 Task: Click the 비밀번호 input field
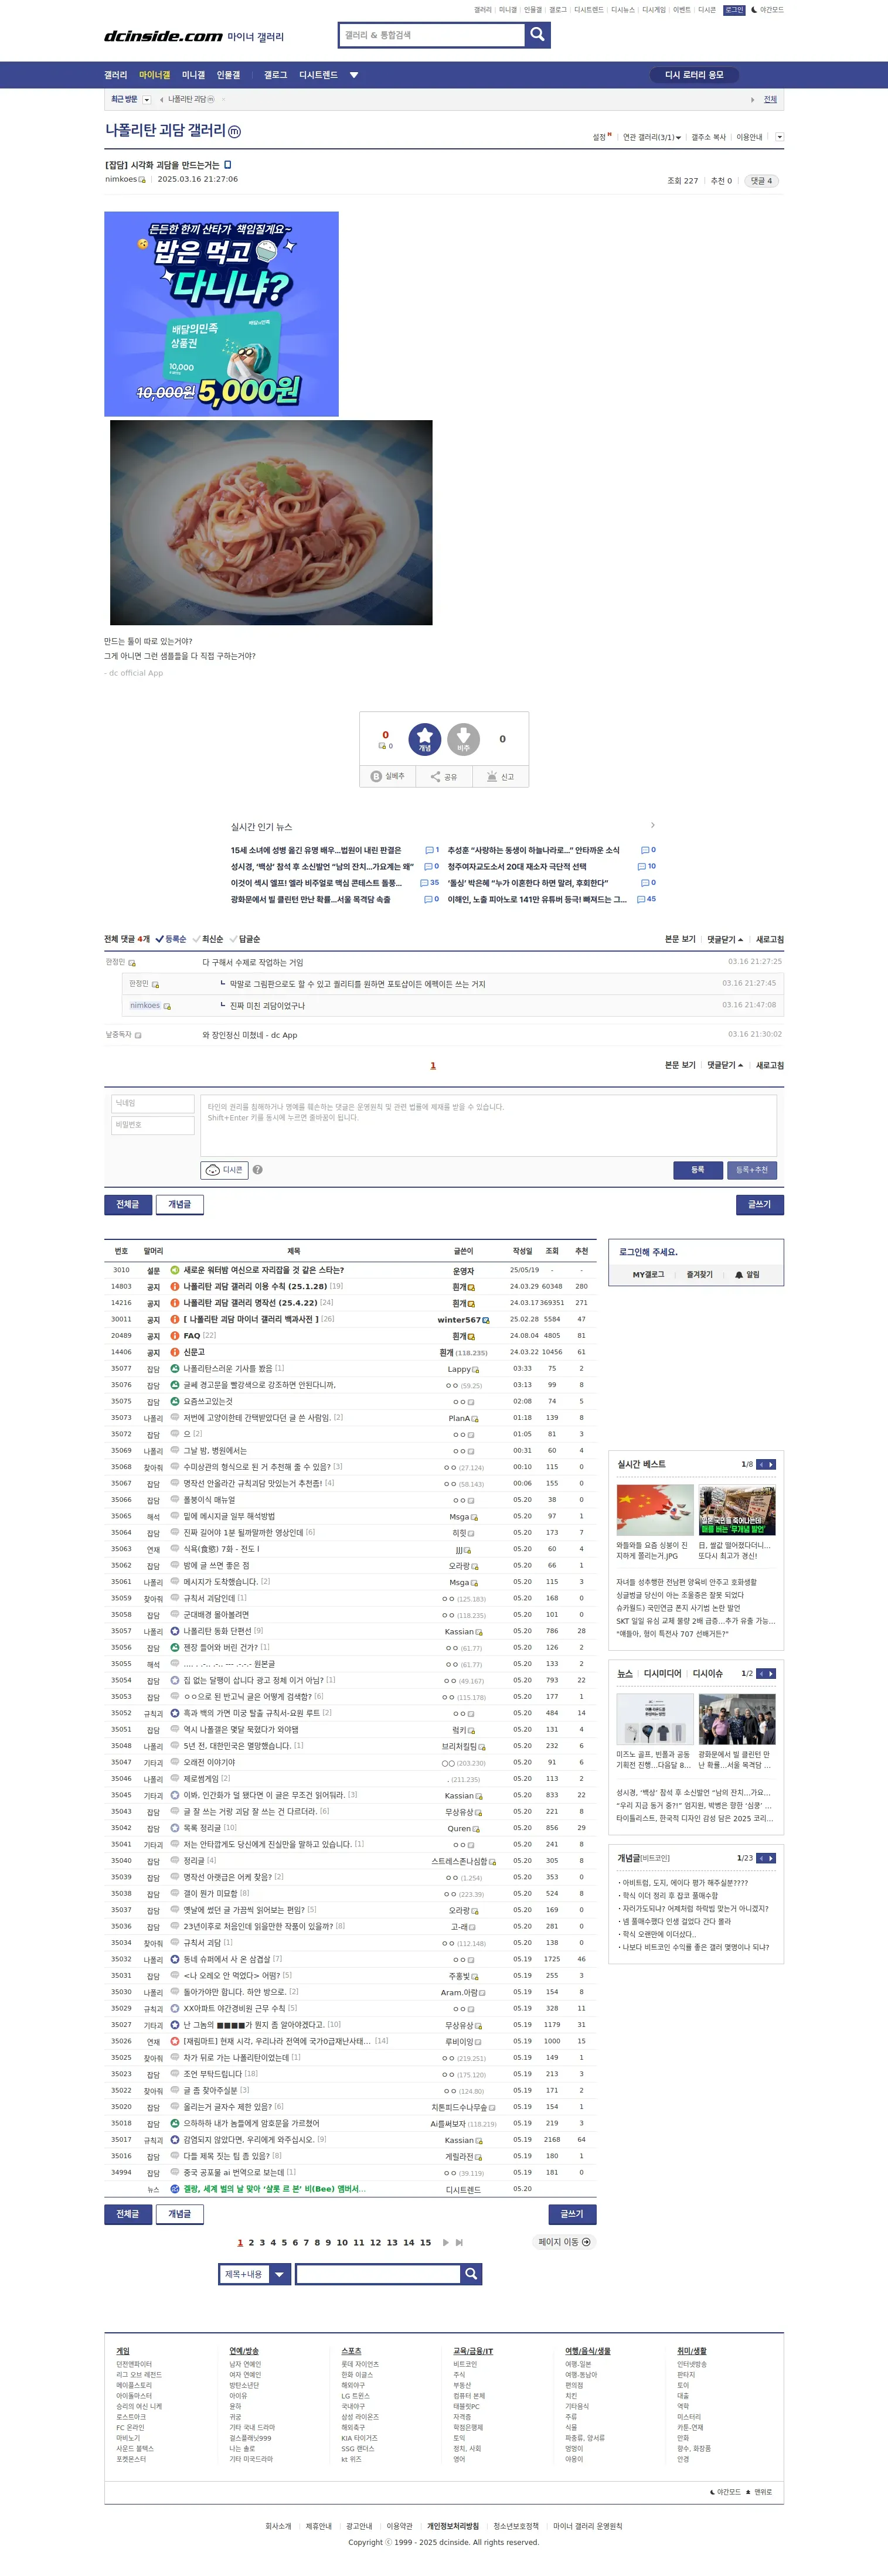click(x=153, y=1125)
